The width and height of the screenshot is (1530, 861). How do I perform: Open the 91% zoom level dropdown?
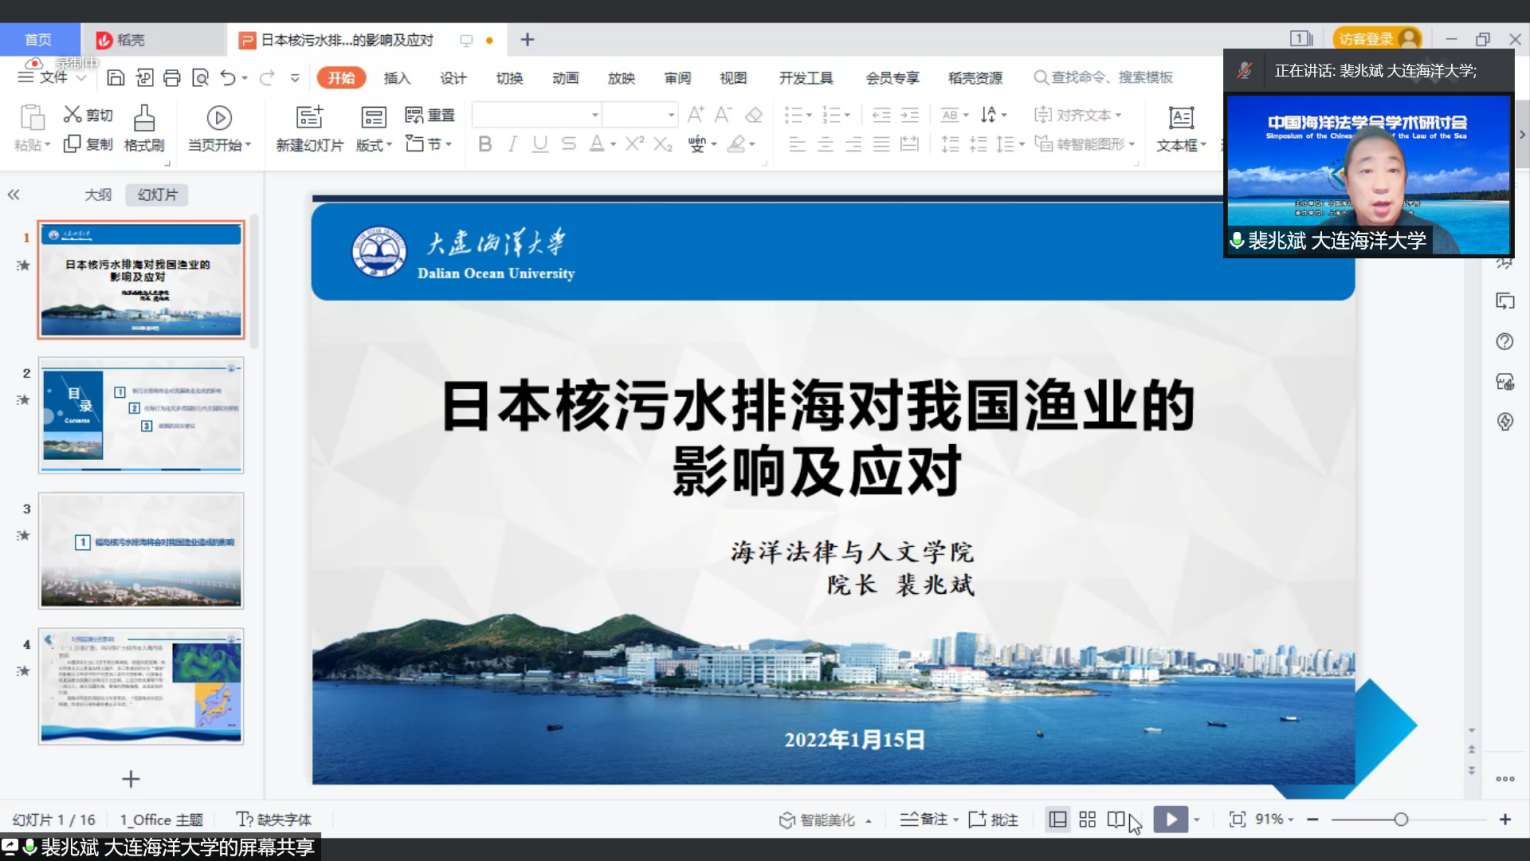pyautogui.click(x=1275, y=820)
